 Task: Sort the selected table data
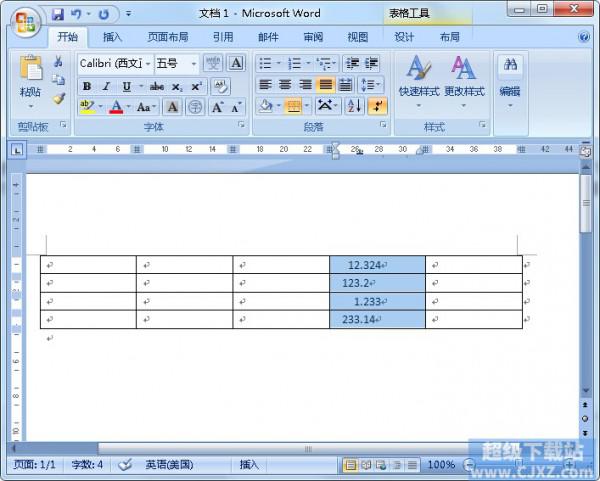pos(354,106)
